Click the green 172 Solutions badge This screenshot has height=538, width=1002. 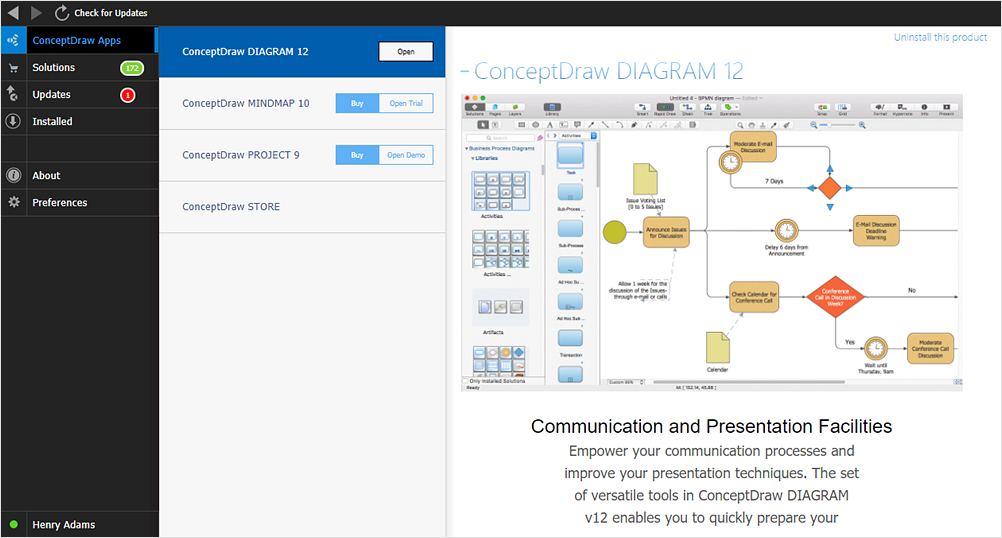pos(132,68)
